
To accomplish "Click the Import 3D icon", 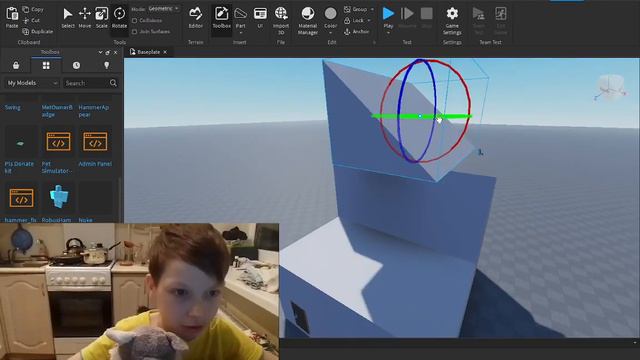I will (x=281, y=13).
